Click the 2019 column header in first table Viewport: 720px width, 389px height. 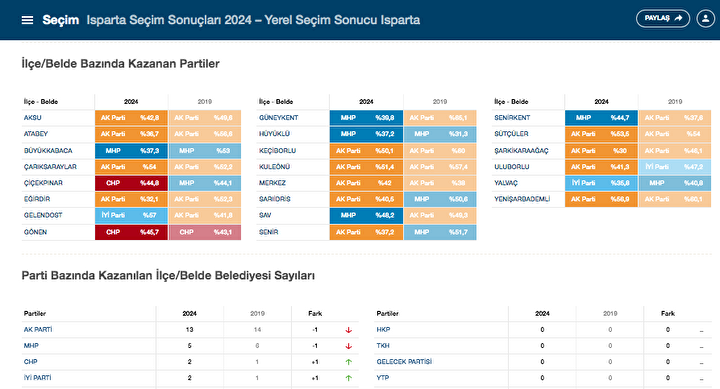(x=205, y=101)
